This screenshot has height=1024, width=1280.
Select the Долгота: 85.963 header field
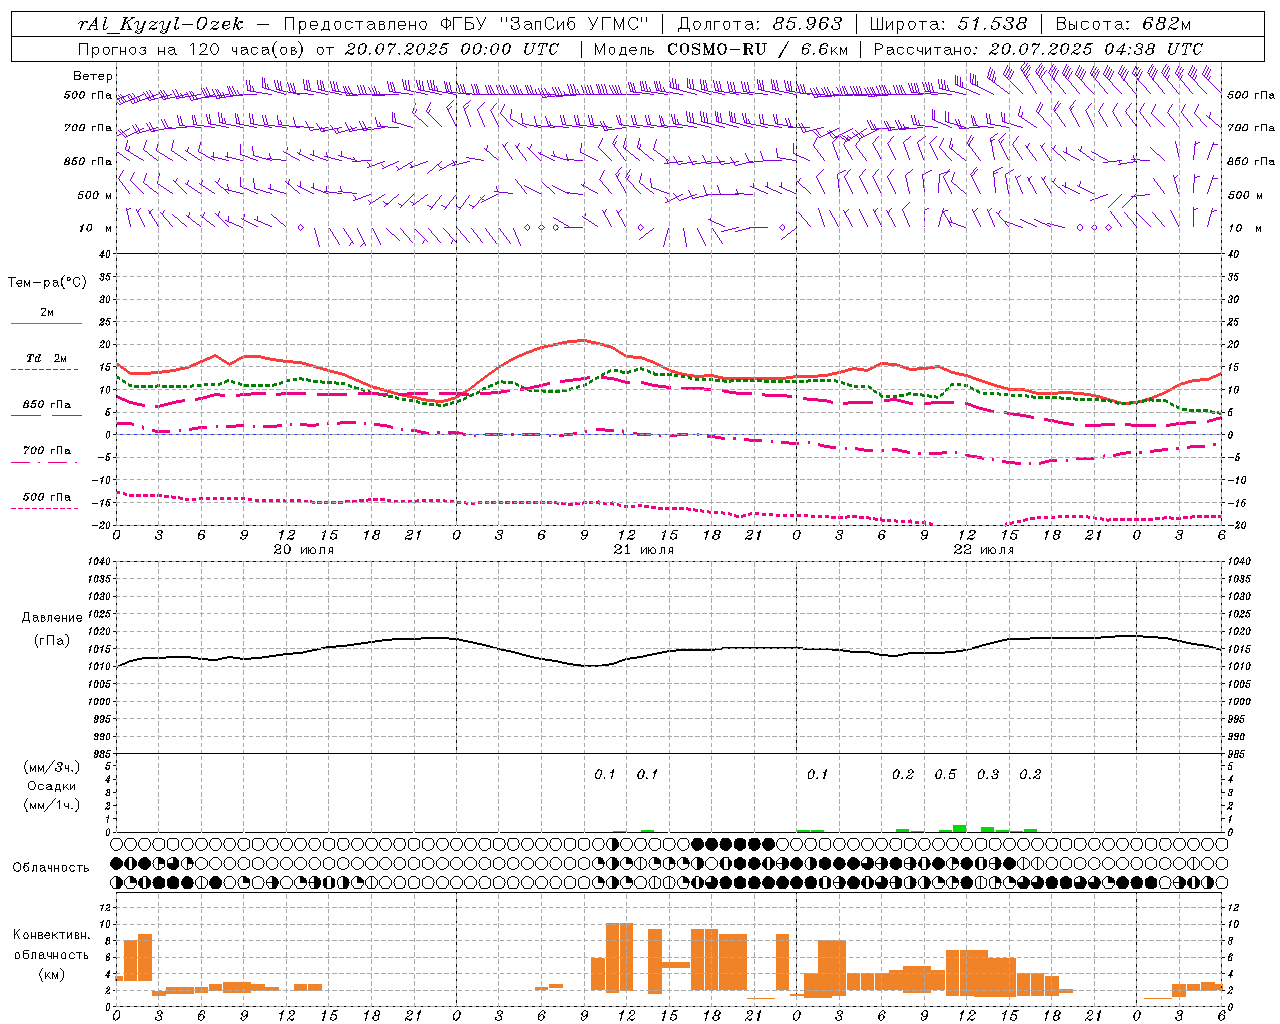(759, 24)
